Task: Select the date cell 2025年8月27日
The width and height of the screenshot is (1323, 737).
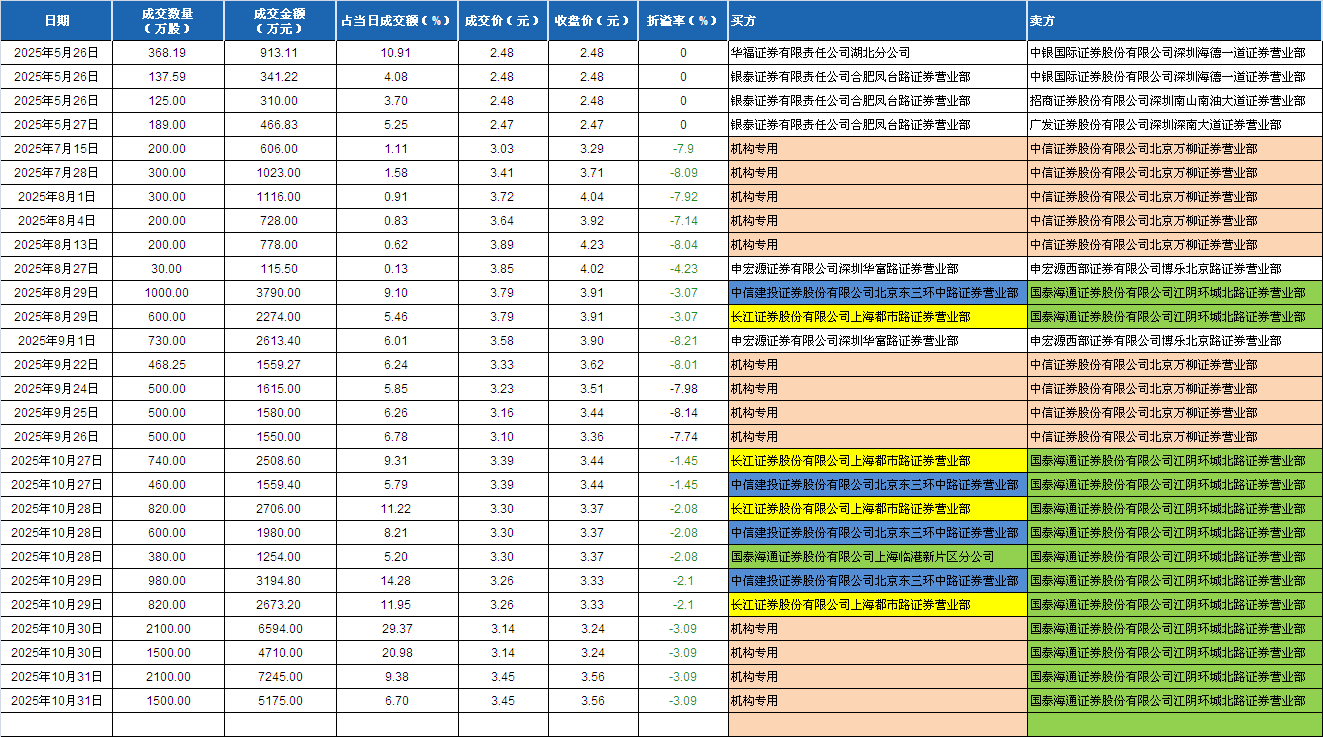Action: 57,268
